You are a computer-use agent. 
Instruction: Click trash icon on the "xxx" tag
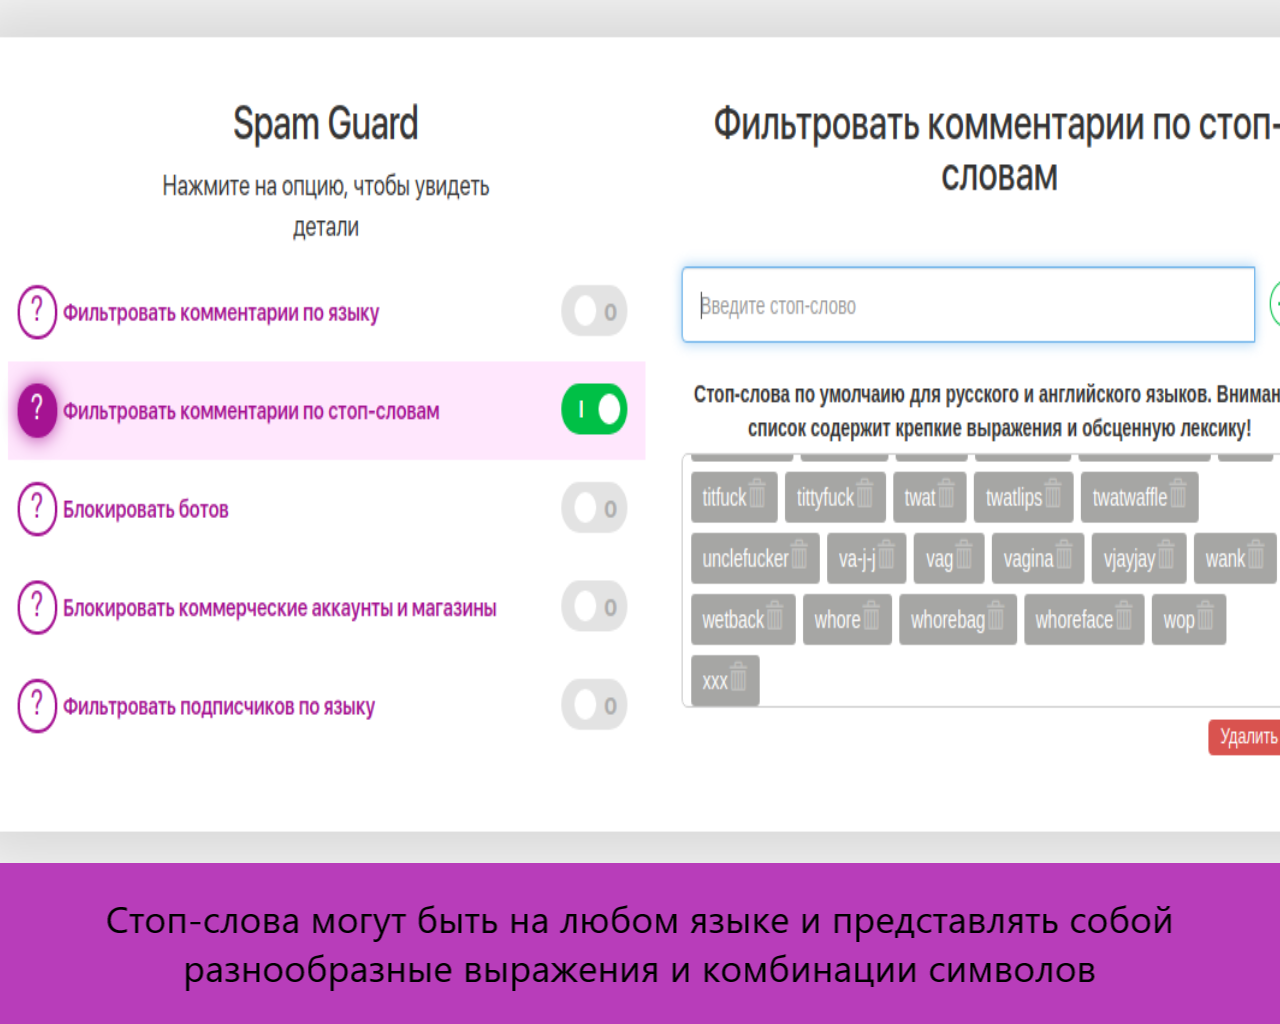(739, 679)
